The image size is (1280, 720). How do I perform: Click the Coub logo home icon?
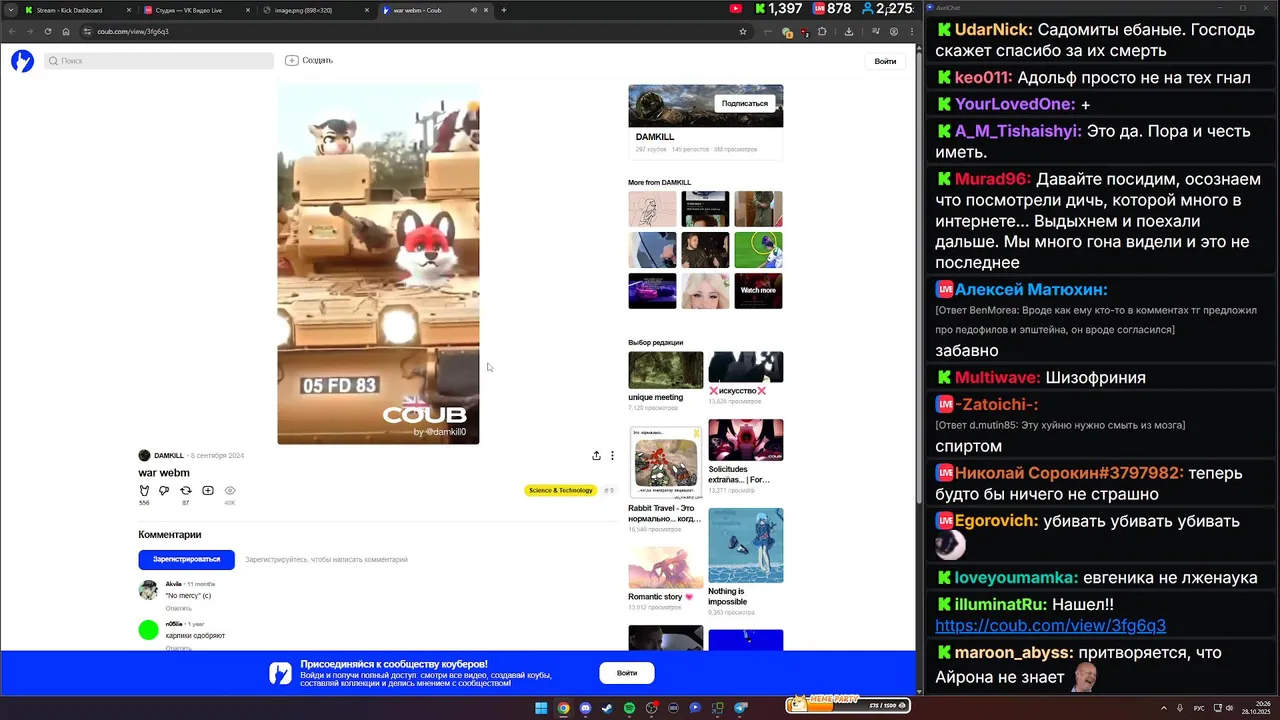[x=22, y=61]
